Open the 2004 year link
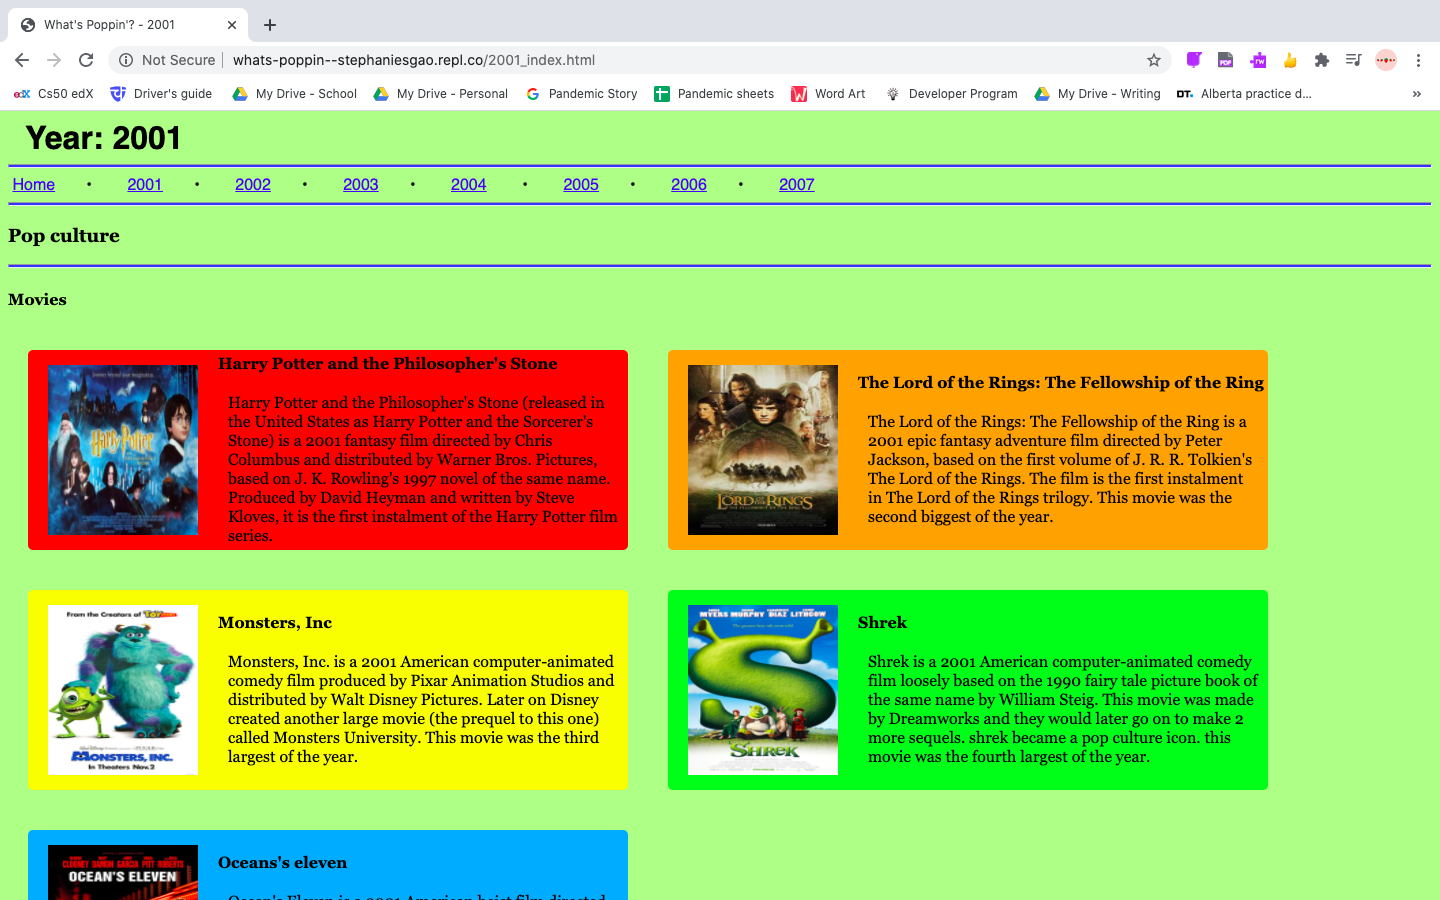This screenshot has height=900, width=1440. [469, 184]
